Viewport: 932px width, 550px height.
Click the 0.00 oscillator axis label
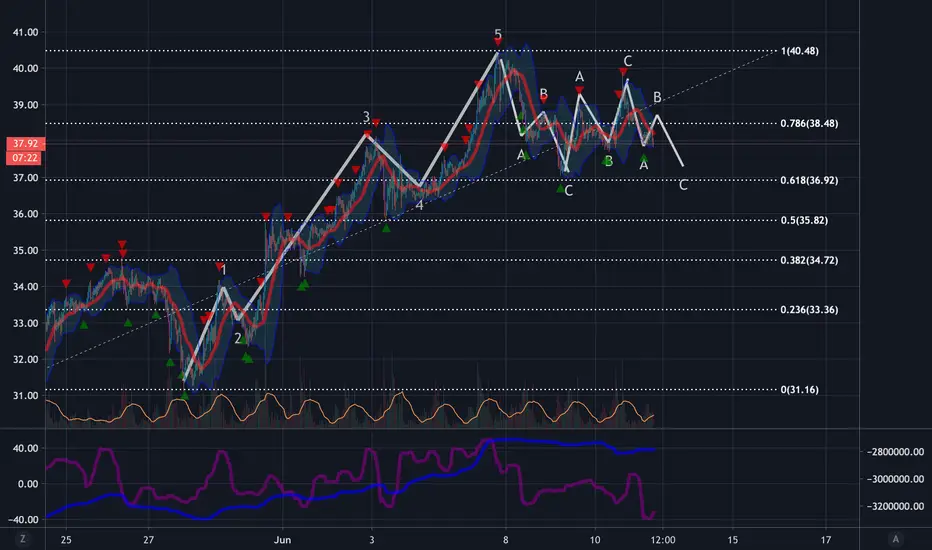point(28,484)
